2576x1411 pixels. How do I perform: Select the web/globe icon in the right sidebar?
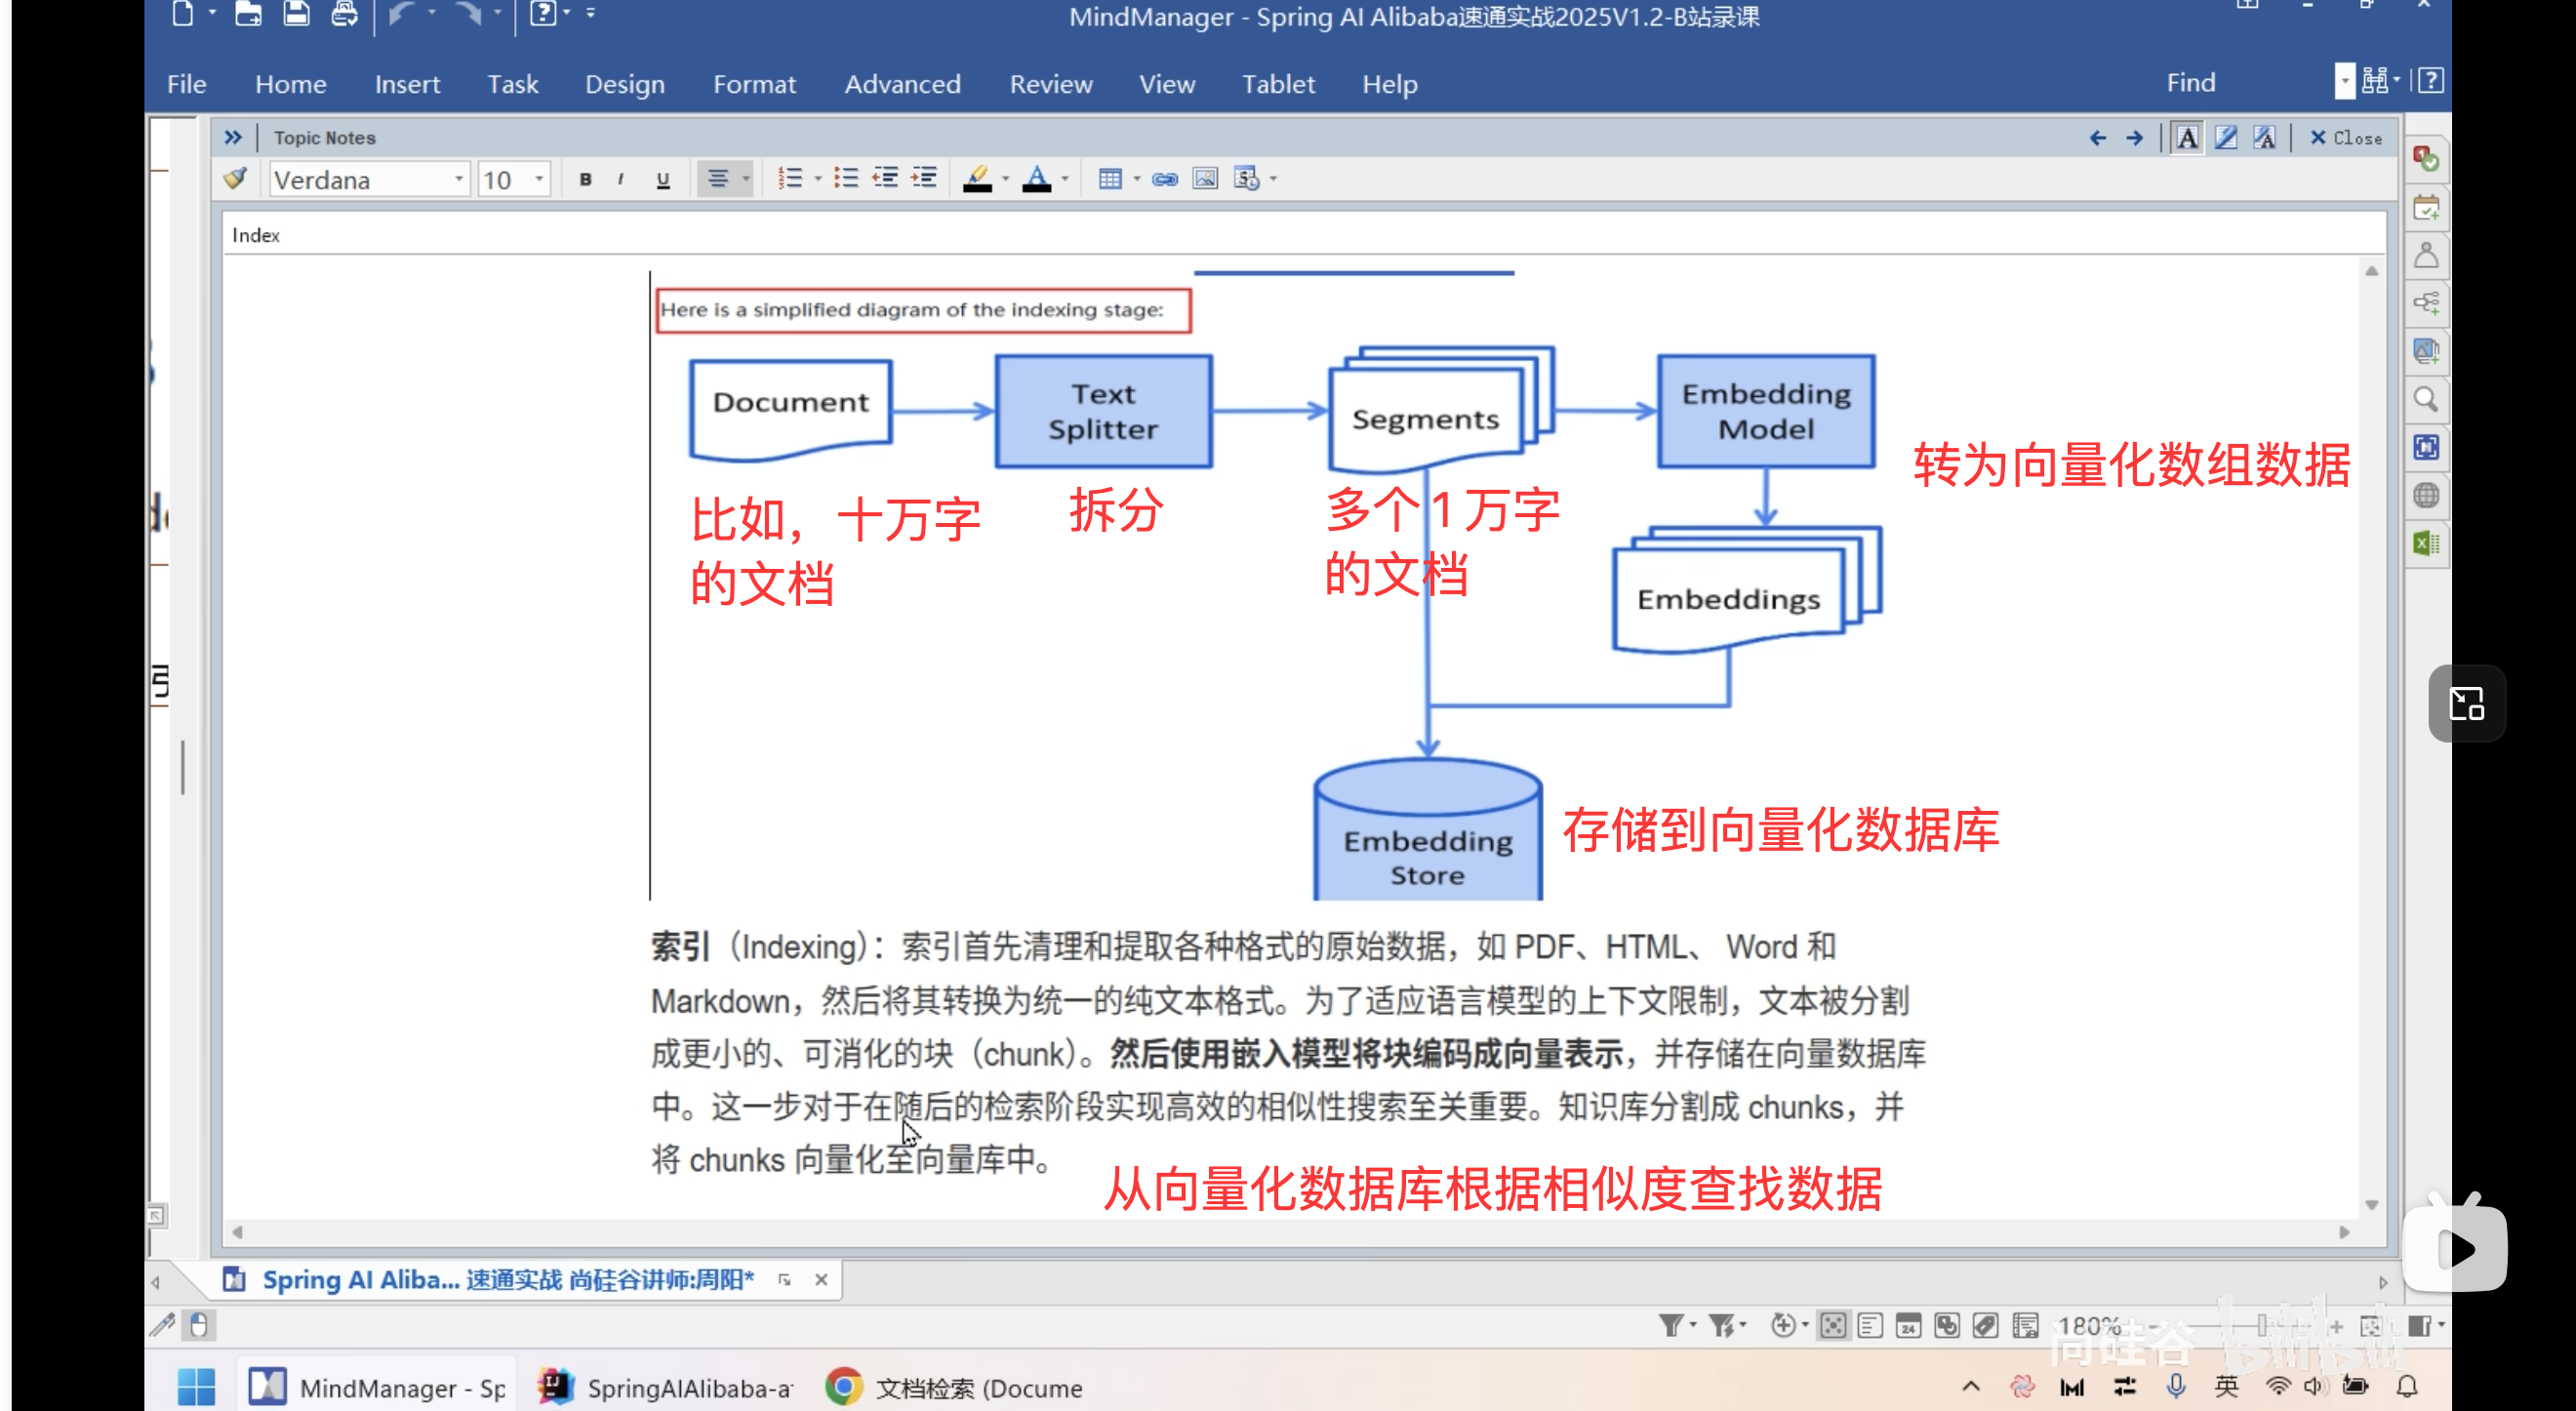click(x=2427, y=495)
